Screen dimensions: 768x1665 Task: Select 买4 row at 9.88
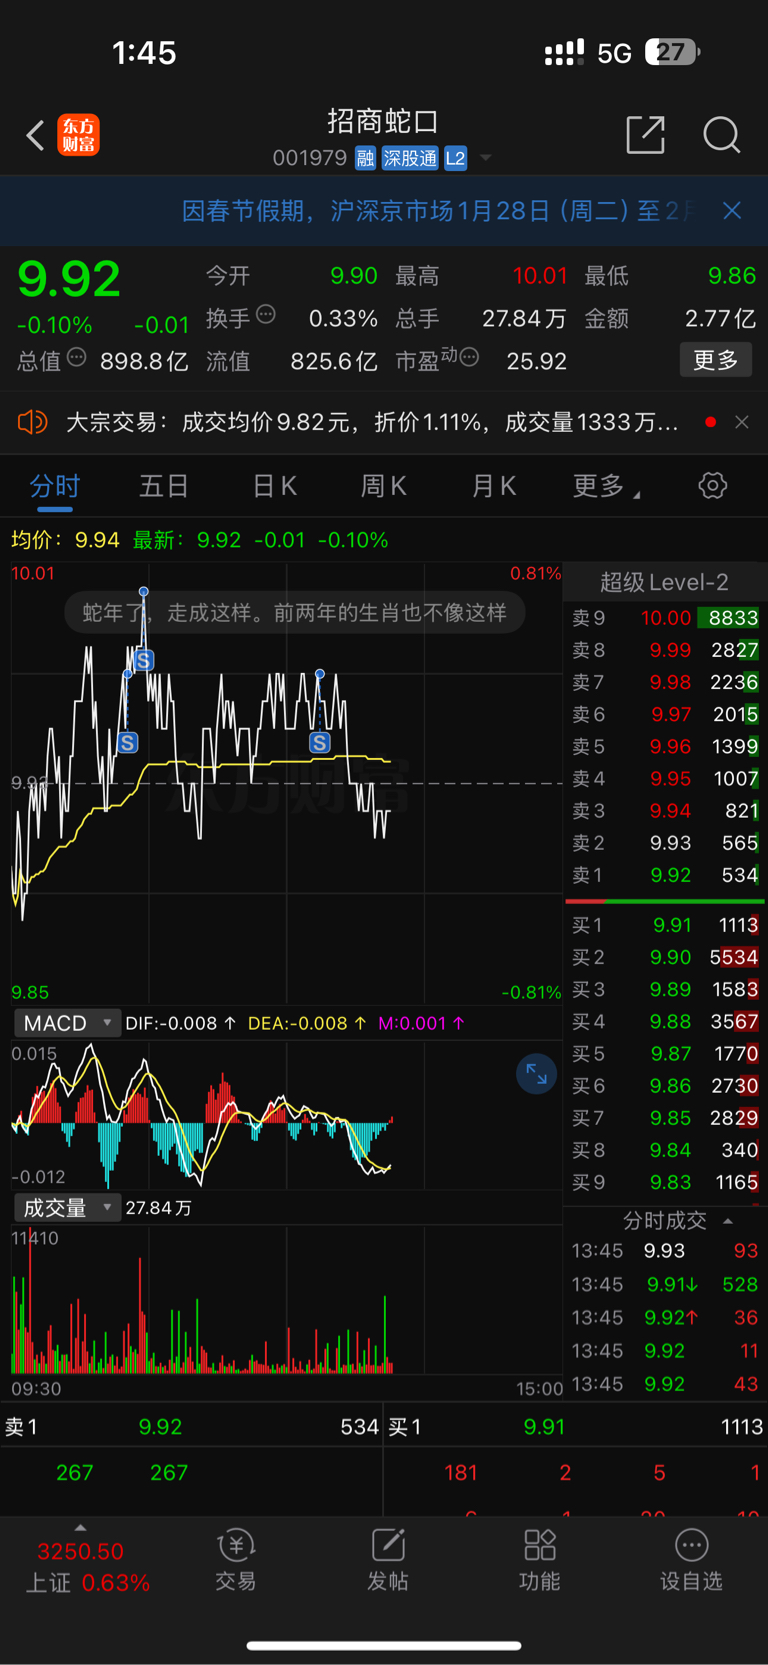665,1021
